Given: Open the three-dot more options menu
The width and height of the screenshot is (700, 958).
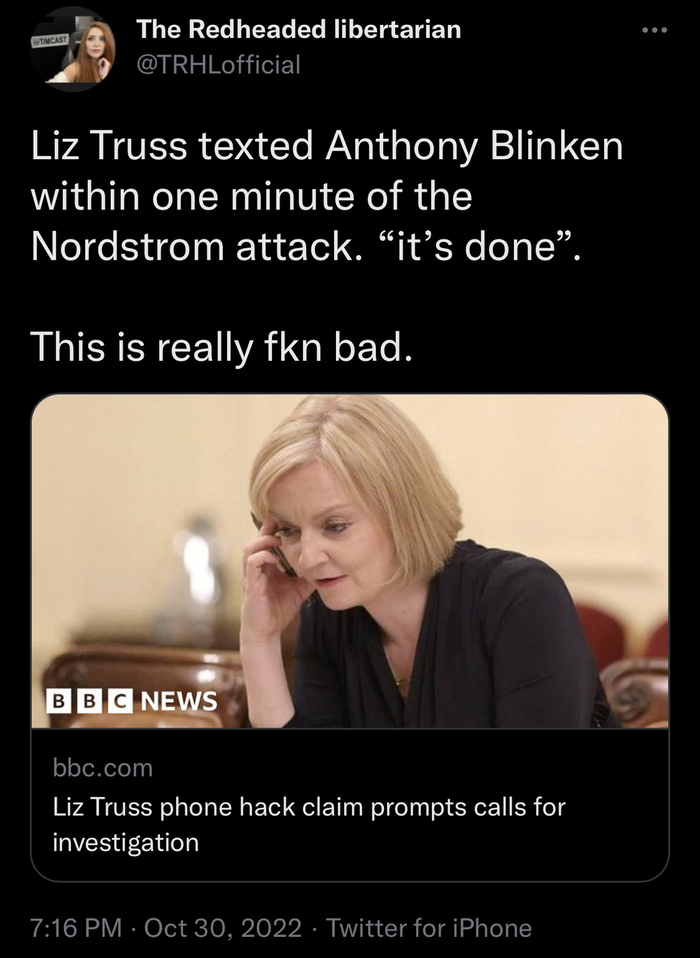Looking at the screenshot, I should tap(654, 30).
